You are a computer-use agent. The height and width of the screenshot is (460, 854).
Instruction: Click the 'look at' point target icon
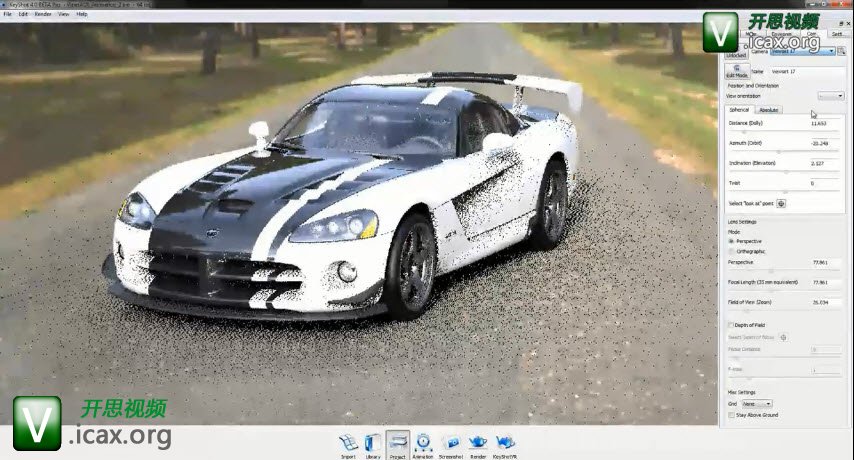781,204
